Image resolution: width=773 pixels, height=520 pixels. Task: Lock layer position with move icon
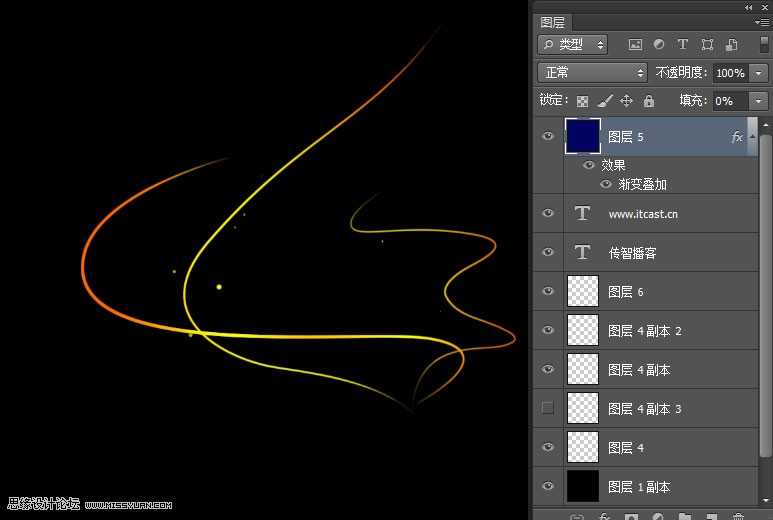626,101
